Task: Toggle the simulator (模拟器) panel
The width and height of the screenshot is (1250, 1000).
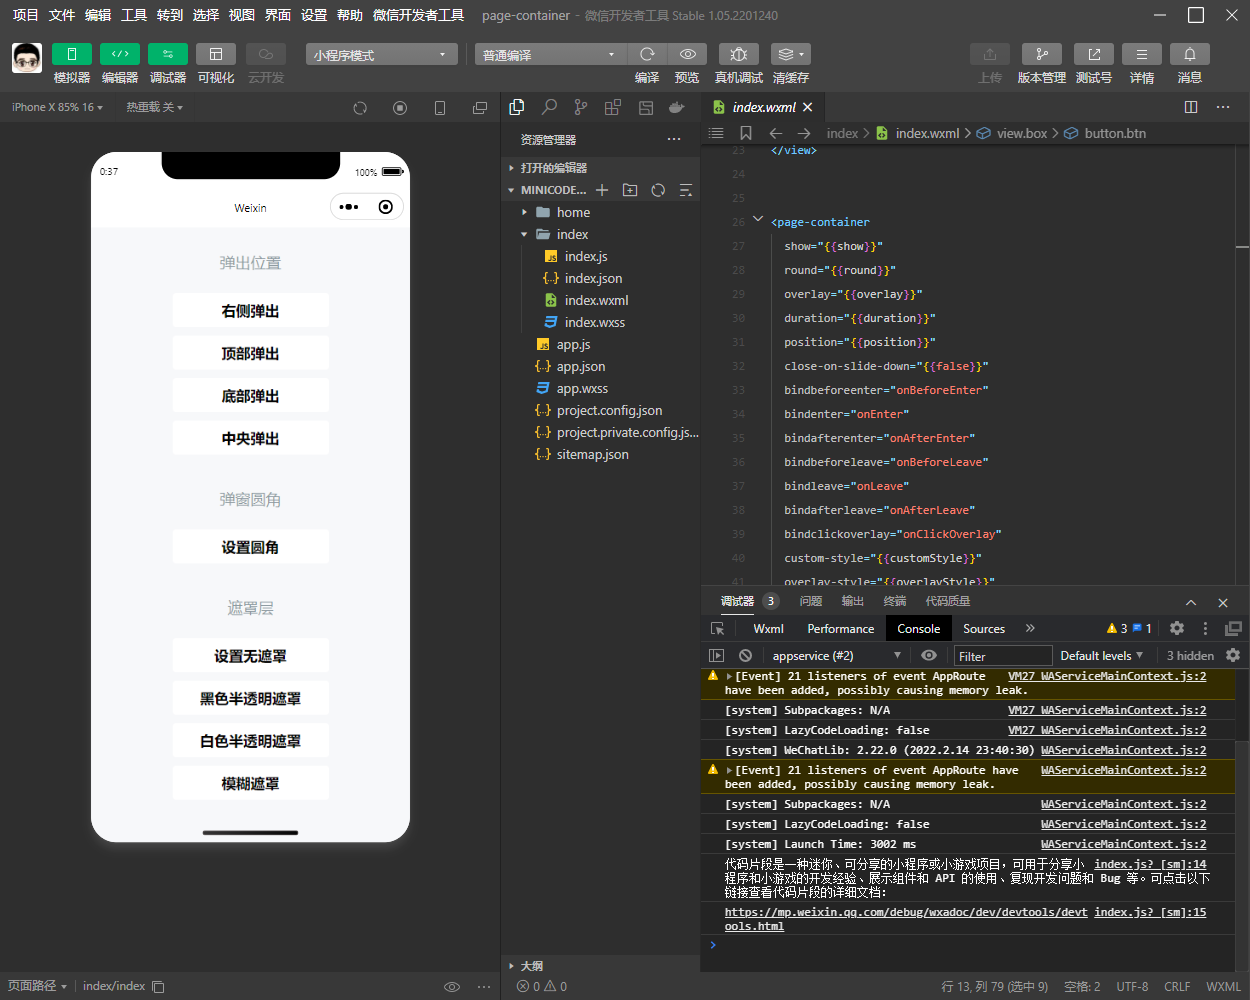Action: coord(72,54)
